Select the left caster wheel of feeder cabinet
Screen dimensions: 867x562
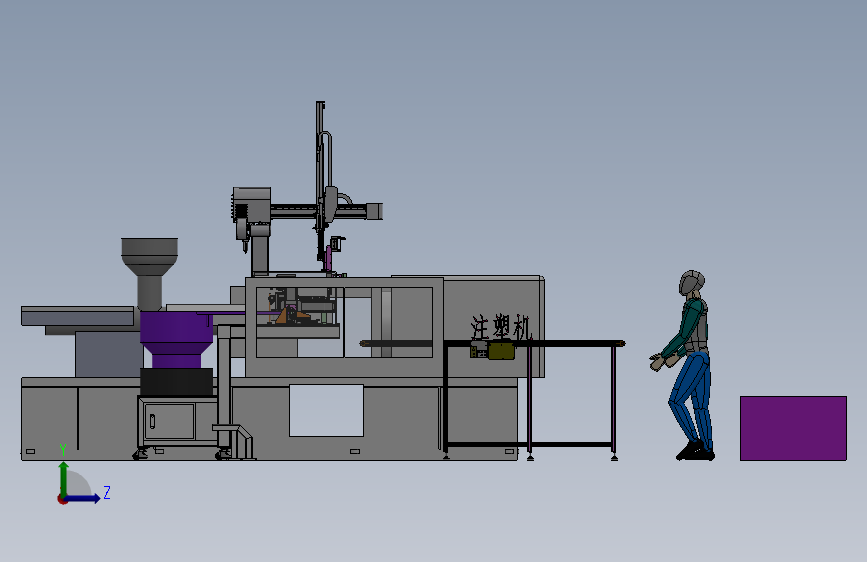coord(140,454)
